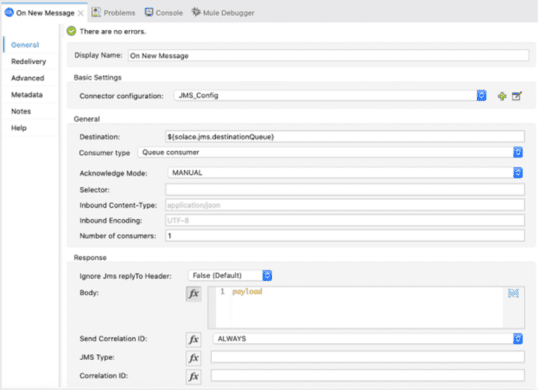The image size is (539, 390).
Task: Open the Acknowledge Mode dropdown
Action: coord(345,172)
